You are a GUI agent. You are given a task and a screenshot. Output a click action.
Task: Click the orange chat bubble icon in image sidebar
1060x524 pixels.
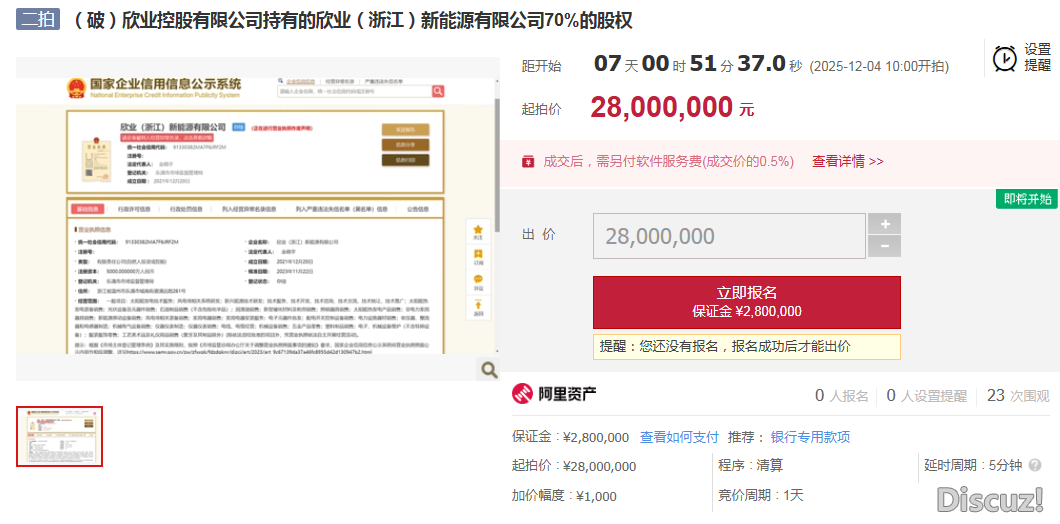tap(478, 282)
